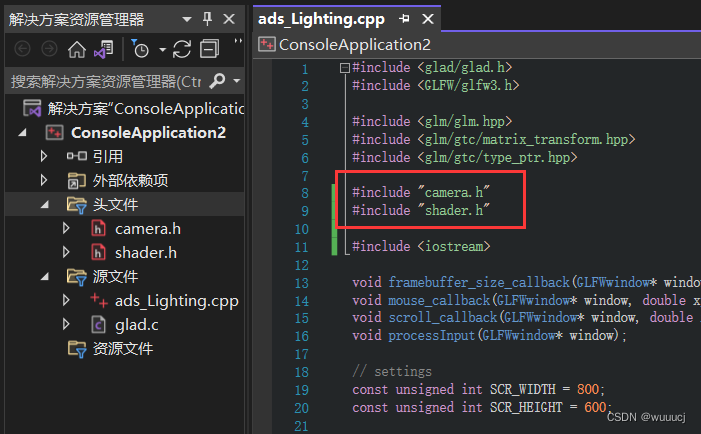The width and height of the screenshot is (701, 434).
Task: Select the 源文件 folder
Action: [x=115, y=277]
